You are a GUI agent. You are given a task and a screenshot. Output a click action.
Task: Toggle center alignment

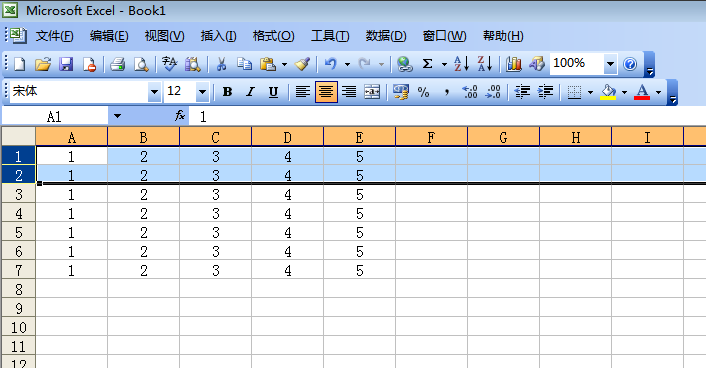(x=326, y=92)
